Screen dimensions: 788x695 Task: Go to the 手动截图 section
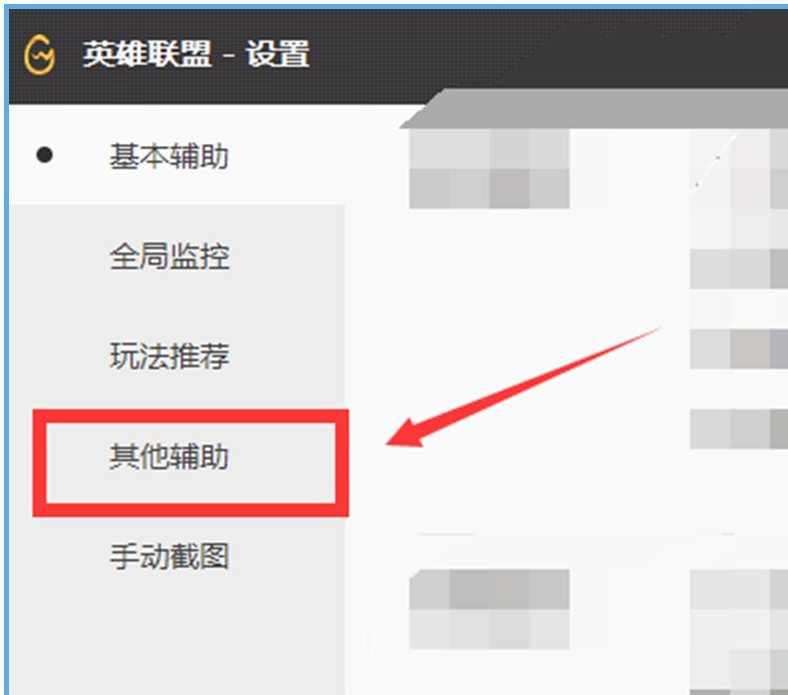coord(169,556)
